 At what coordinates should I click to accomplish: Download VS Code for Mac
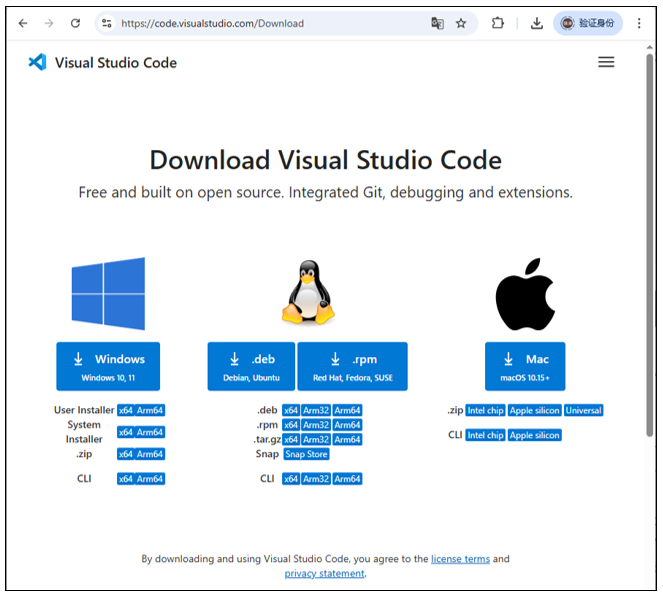(525, 366)
